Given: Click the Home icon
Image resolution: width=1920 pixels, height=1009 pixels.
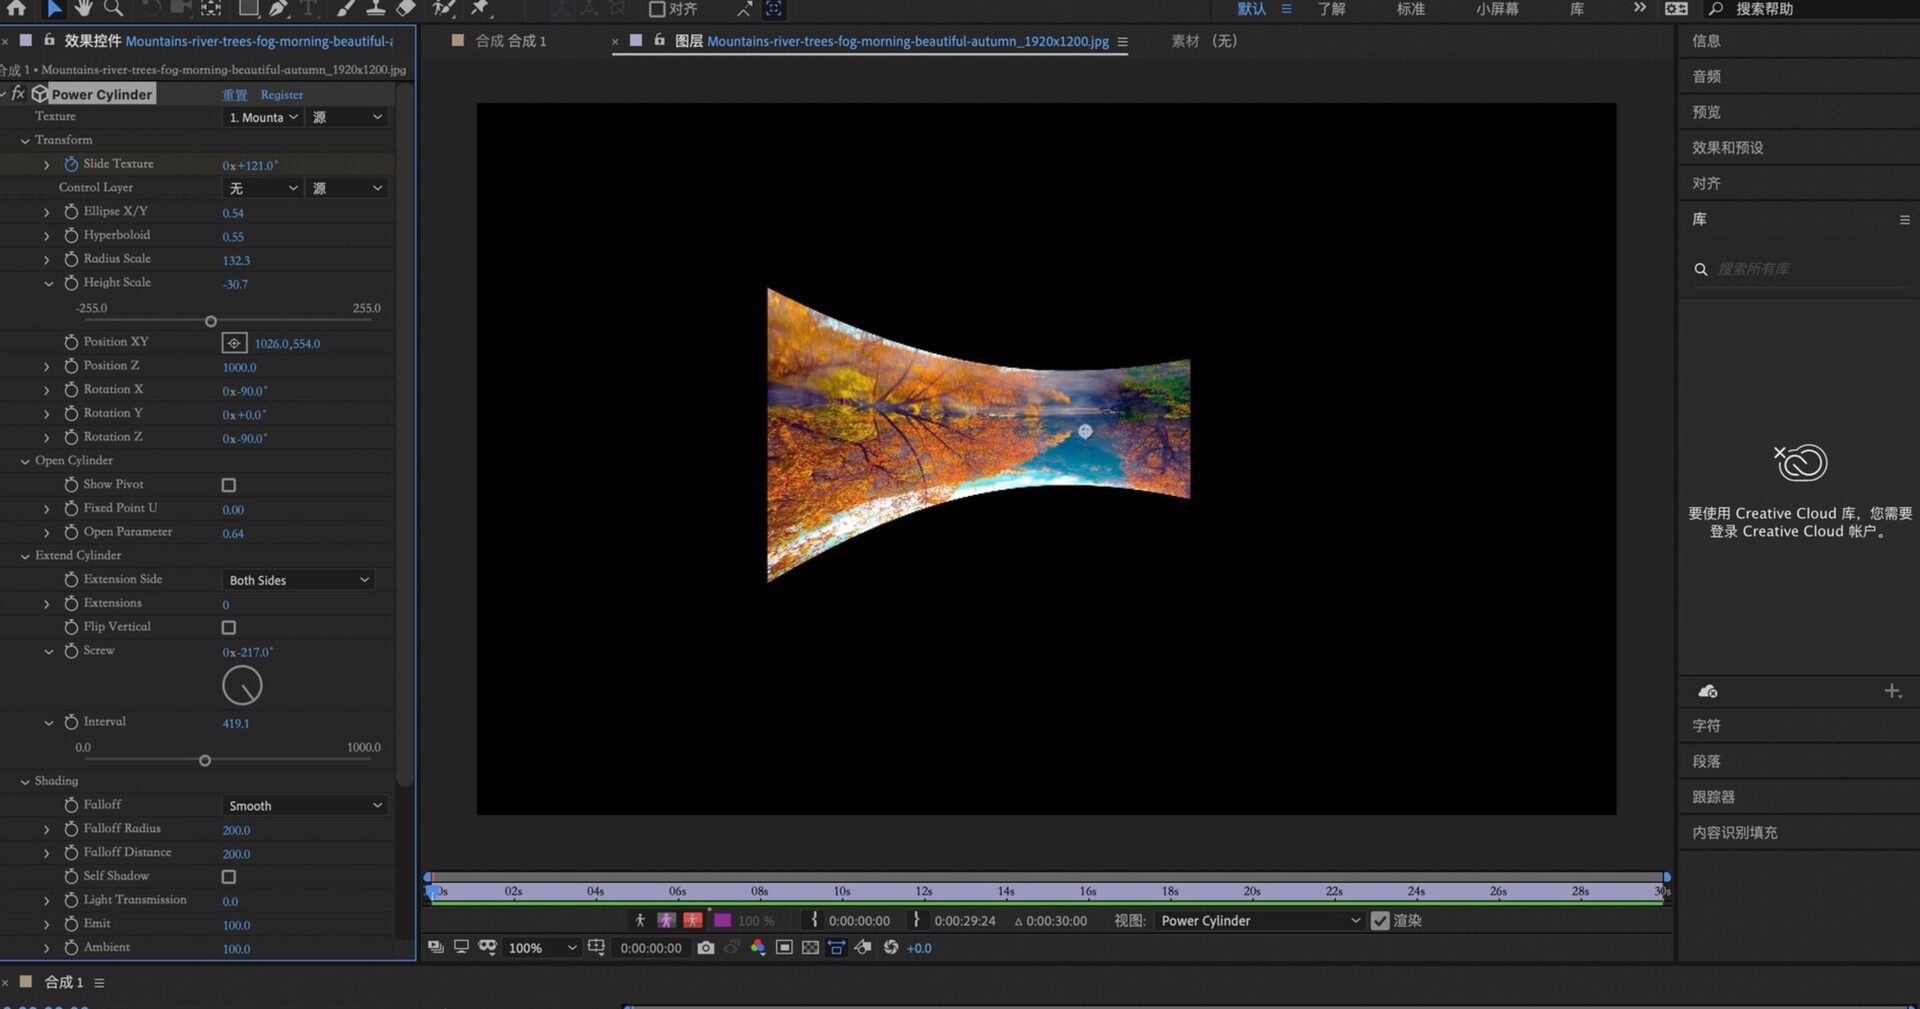Looking at the screenshot, I should coord(17,8).
